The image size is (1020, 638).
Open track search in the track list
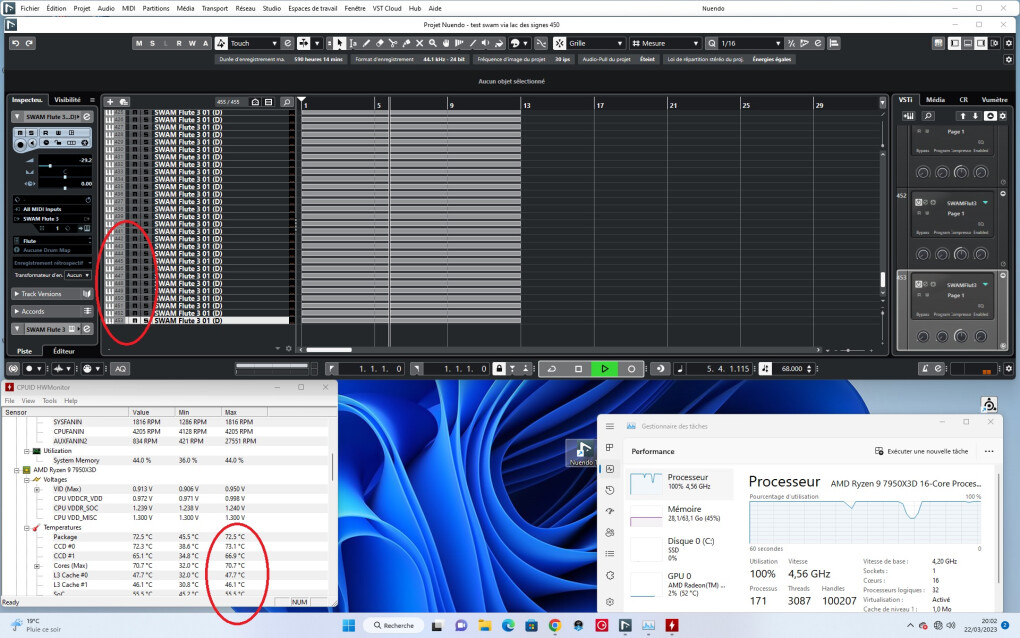point(286,102)
